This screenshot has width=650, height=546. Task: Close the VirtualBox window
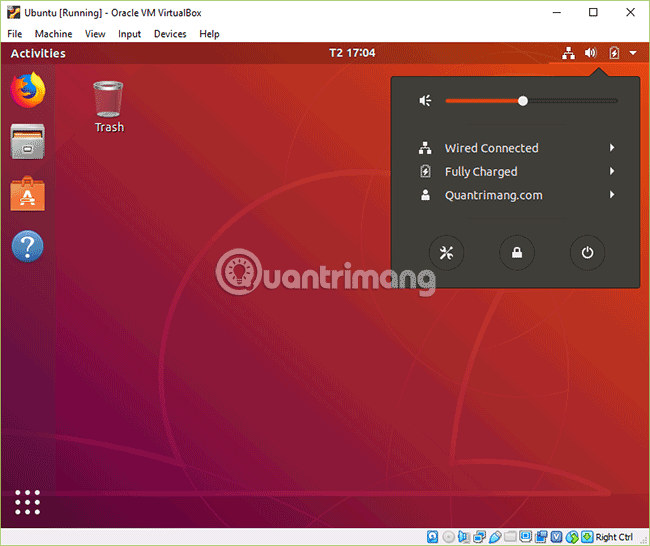coord(630,12)
